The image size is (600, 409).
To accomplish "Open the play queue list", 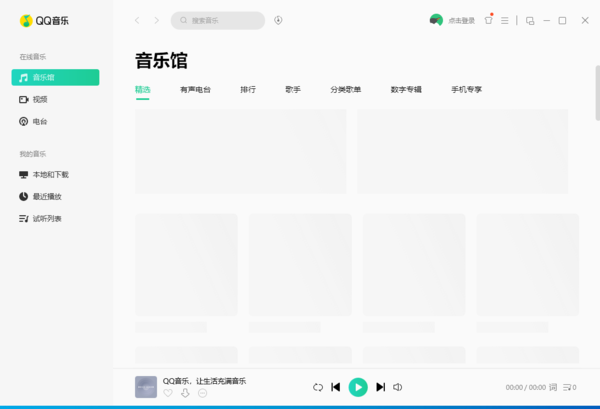I will (x=570, y=387).
